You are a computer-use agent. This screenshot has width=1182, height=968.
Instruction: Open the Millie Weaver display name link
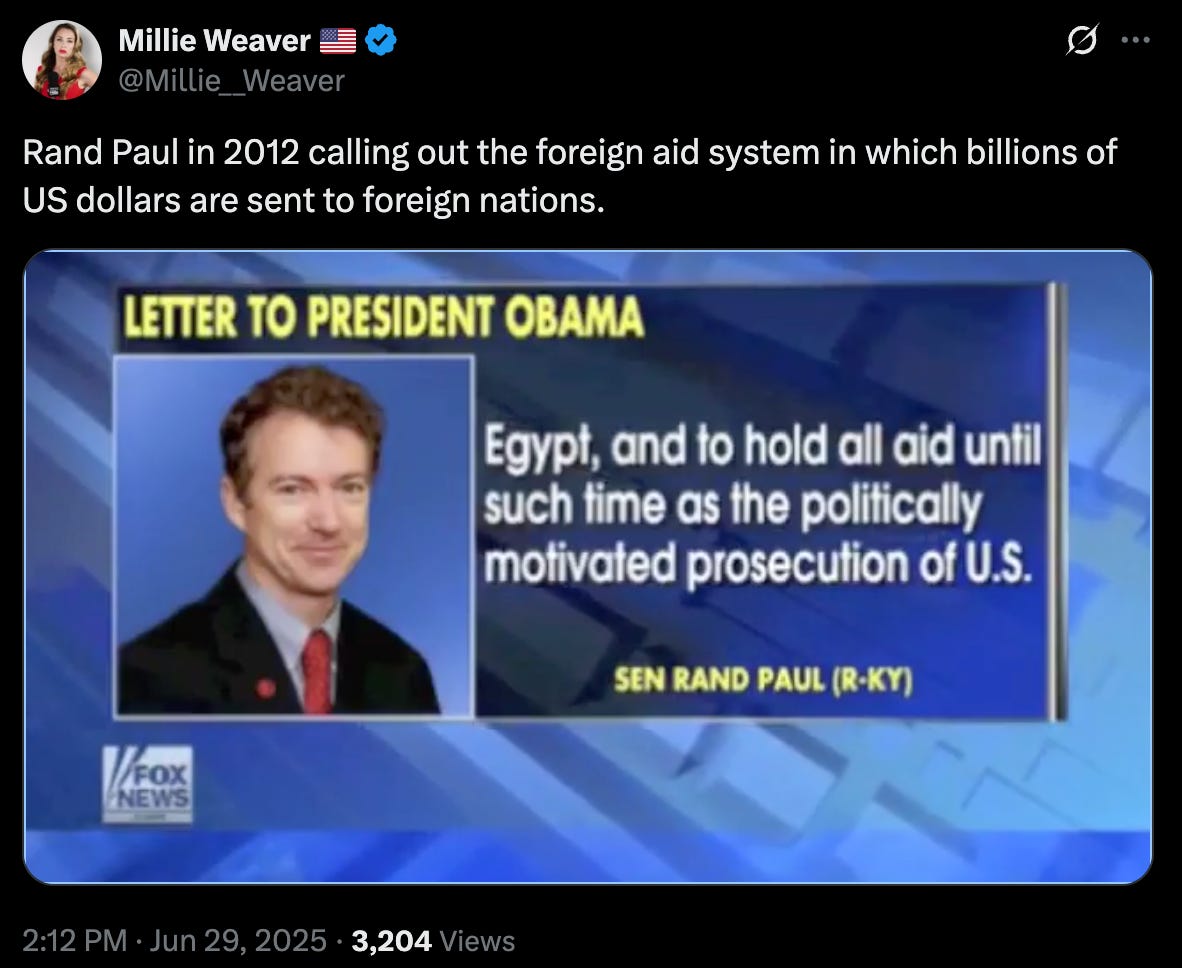tap(214, 41)
